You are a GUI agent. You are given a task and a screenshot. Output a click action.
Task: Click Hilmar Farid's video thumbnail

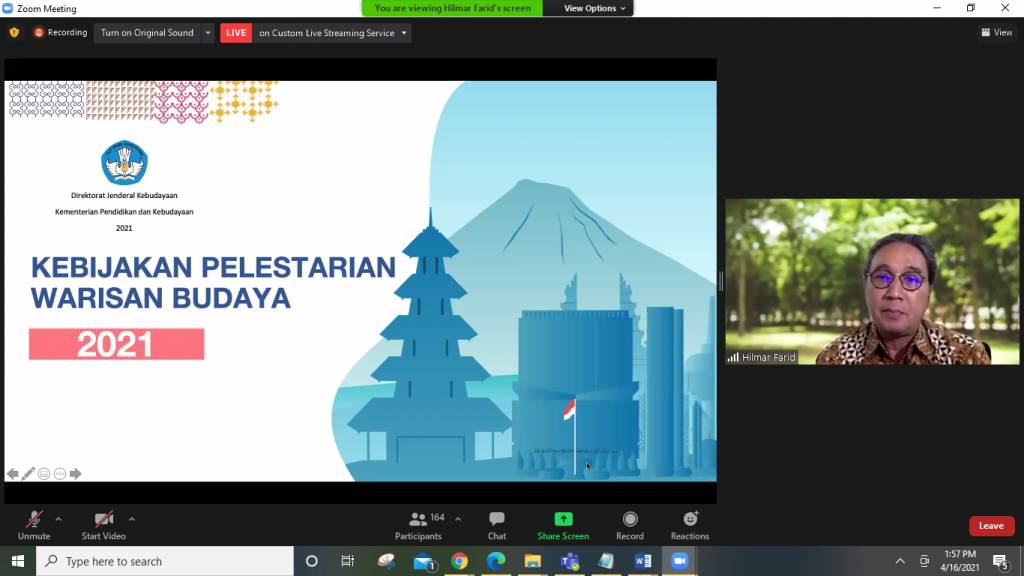click(x=872, y=282)
